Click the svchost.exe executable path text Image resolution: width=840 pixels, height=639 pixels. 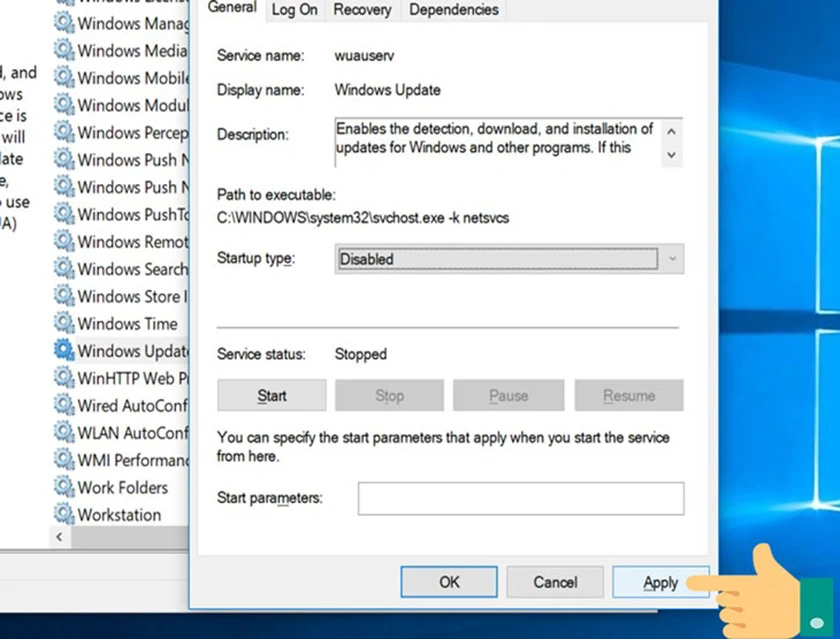(x=363, y=218)
